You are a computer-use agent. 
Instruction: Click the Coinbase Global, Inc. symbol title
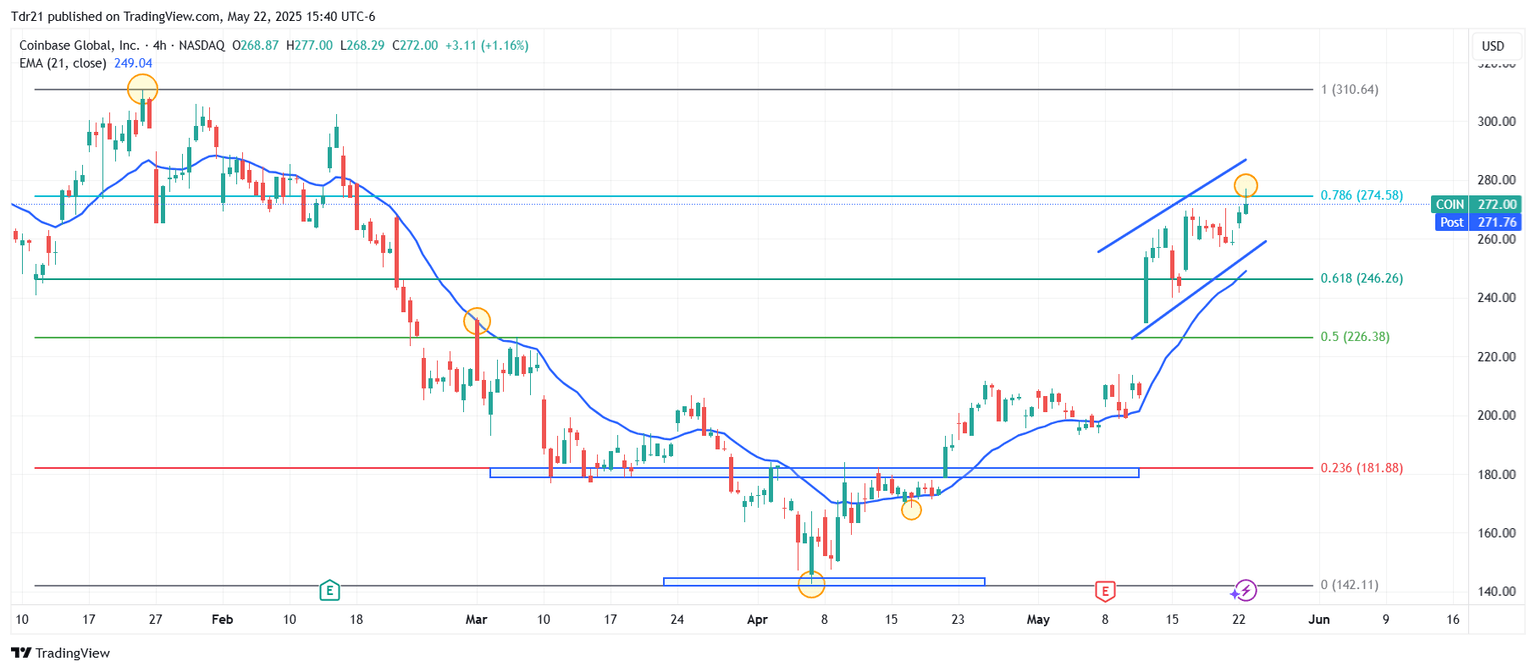[x=79, y=45]
